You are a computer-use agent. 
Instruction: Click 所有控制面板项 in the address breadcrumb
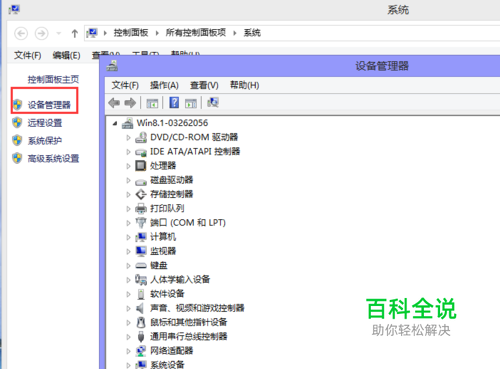(196, 33)
